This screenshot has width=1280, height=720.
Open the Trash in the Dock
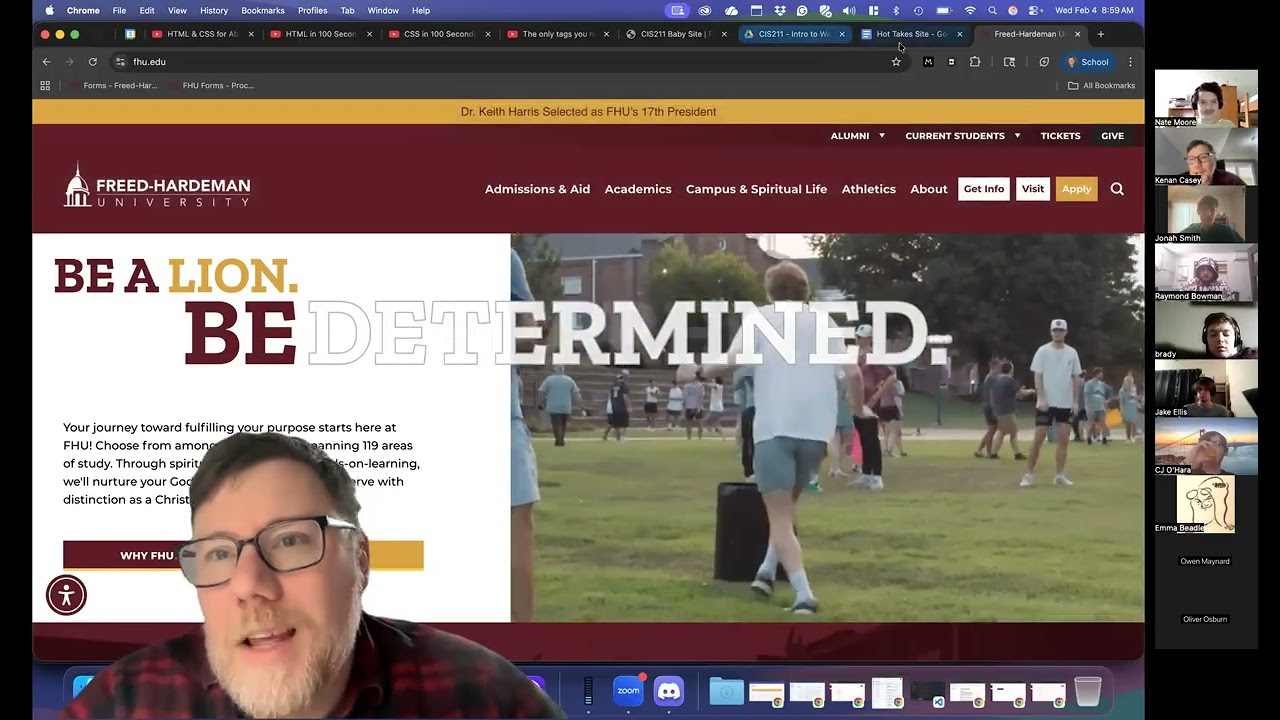click(1088, 691)
